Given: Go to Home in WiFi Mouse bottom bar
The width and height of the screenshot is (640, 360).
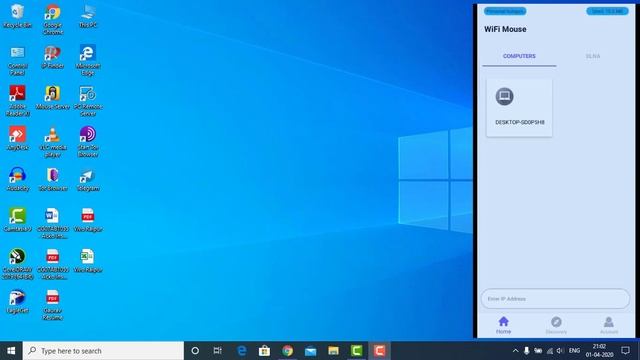Looking at the screenshot, I should [503, 325].
